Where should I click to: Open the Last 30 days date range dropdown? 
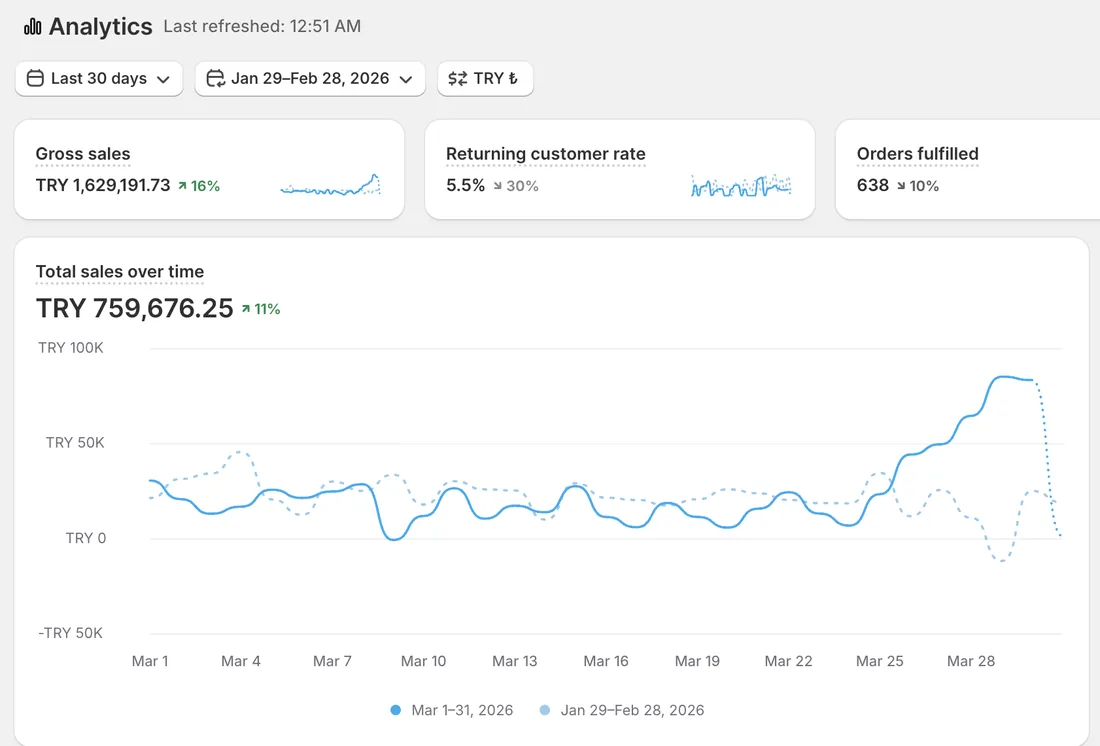coord(99,79)
